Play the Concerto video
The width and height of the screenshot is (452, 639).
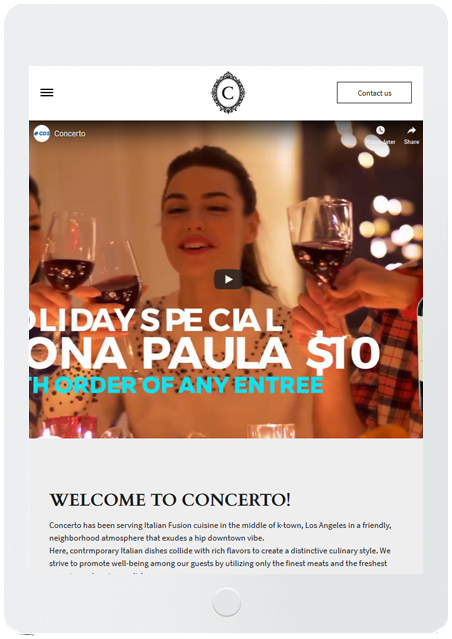click(228, 279)
